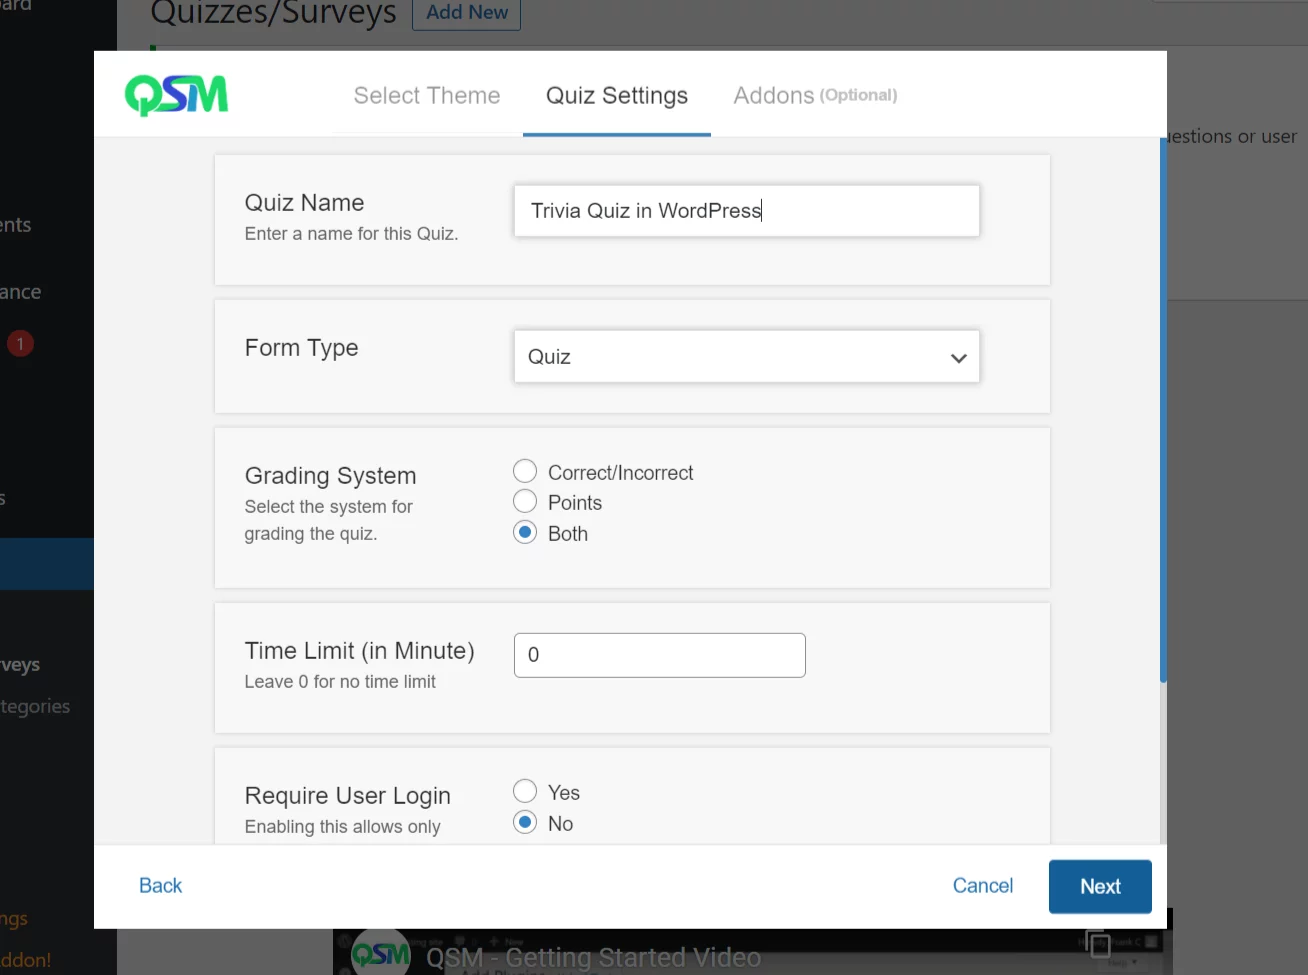This screenshot has height=975, width=1308.
Task: Click the 'Leave 0 for no time limit' hint
Action: (340, 681)
